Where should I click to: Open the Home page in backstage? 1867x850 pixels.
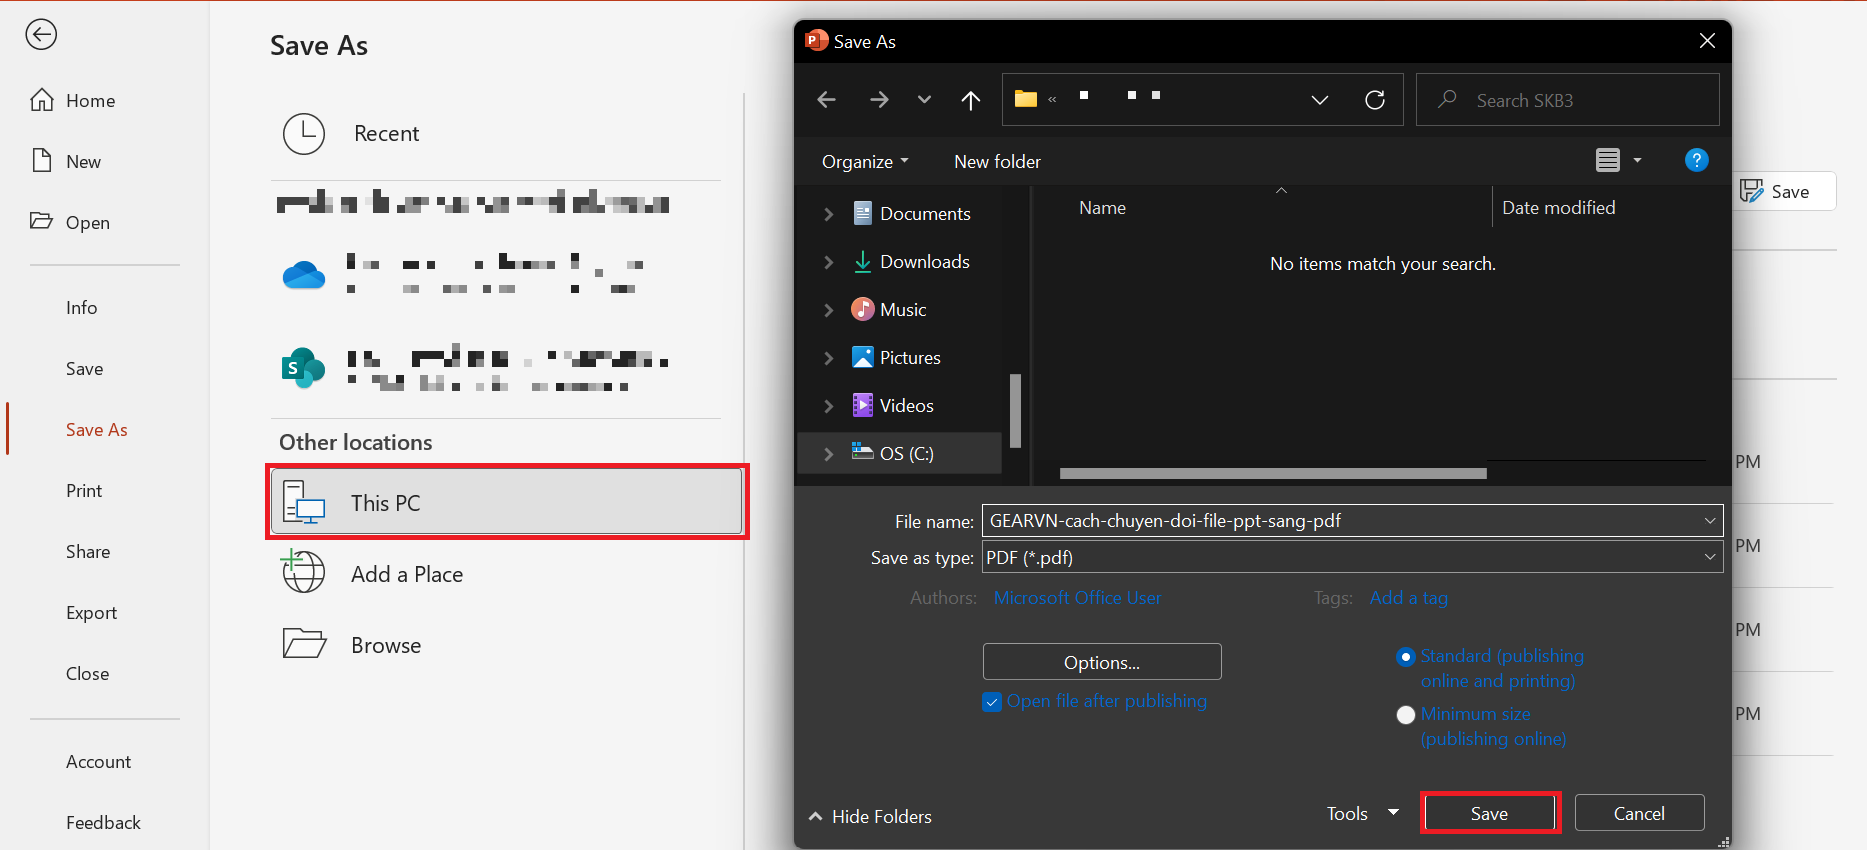(x=73, y=101)
